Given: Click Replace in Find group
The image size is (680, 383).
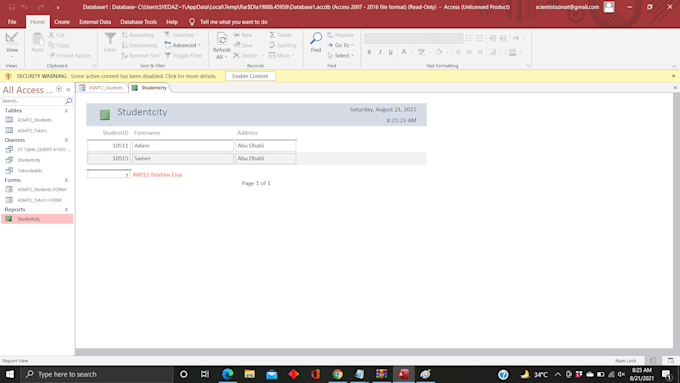Looking at the screenshot, I should (340, 35).
